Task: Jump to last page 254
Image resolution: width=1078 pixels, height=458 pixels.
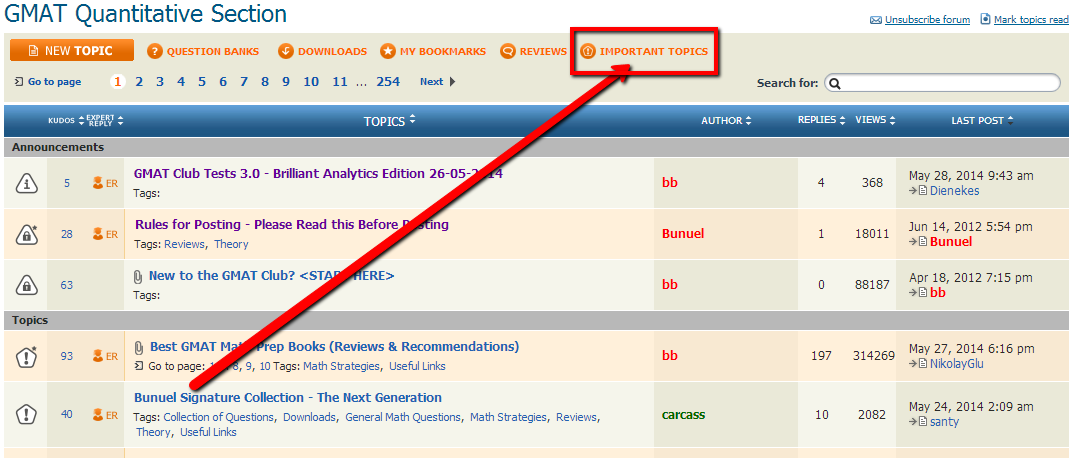Action: [388, 82]
